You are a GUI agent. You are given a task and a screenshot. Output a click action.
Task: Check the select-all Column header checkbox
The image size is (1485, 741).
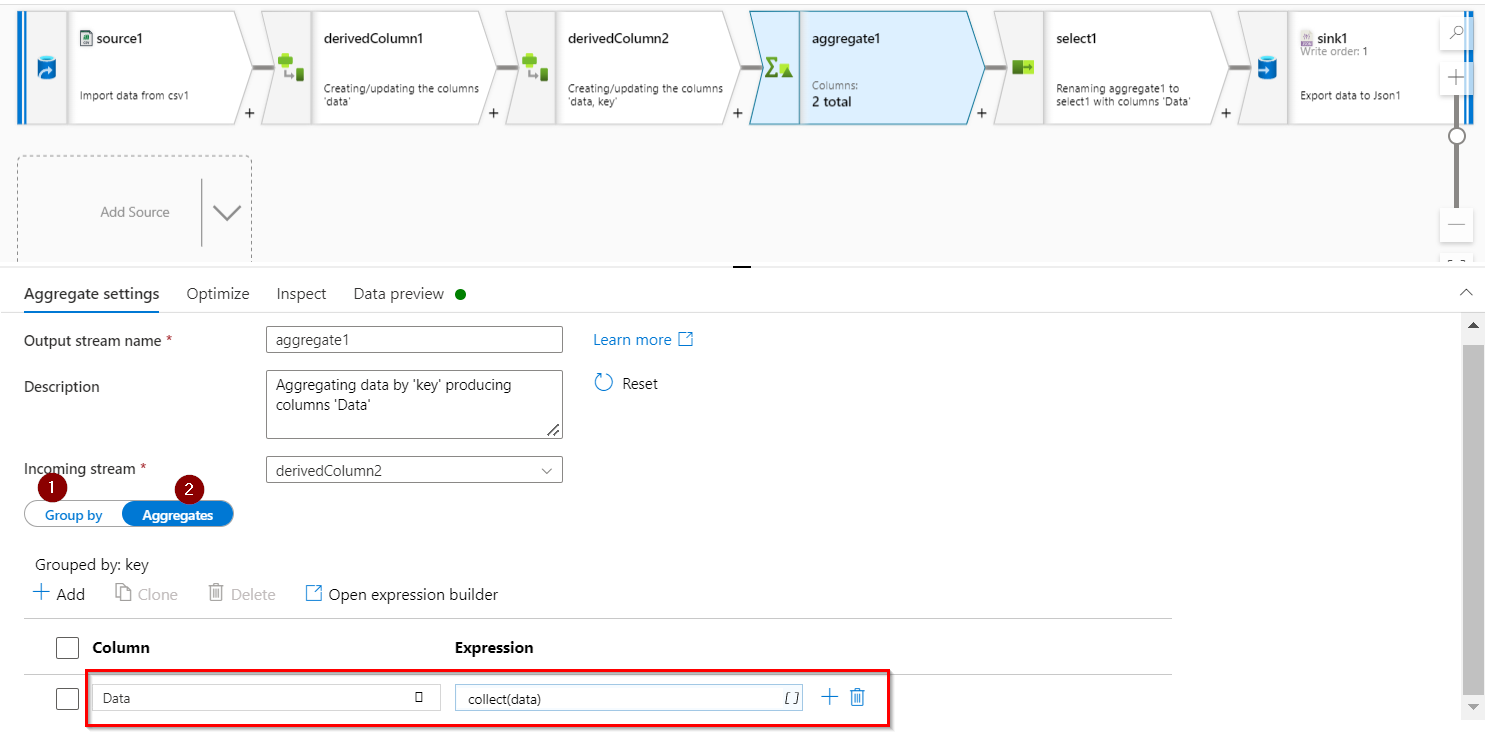point(67,648)
